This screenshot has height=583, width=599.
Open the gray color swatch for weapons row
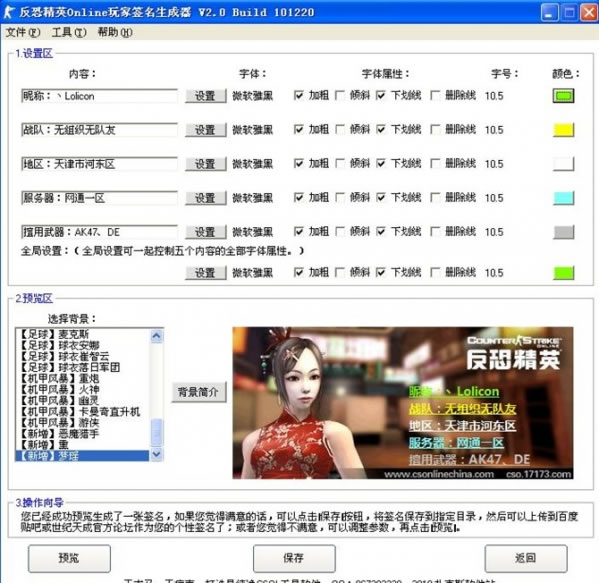563,232
